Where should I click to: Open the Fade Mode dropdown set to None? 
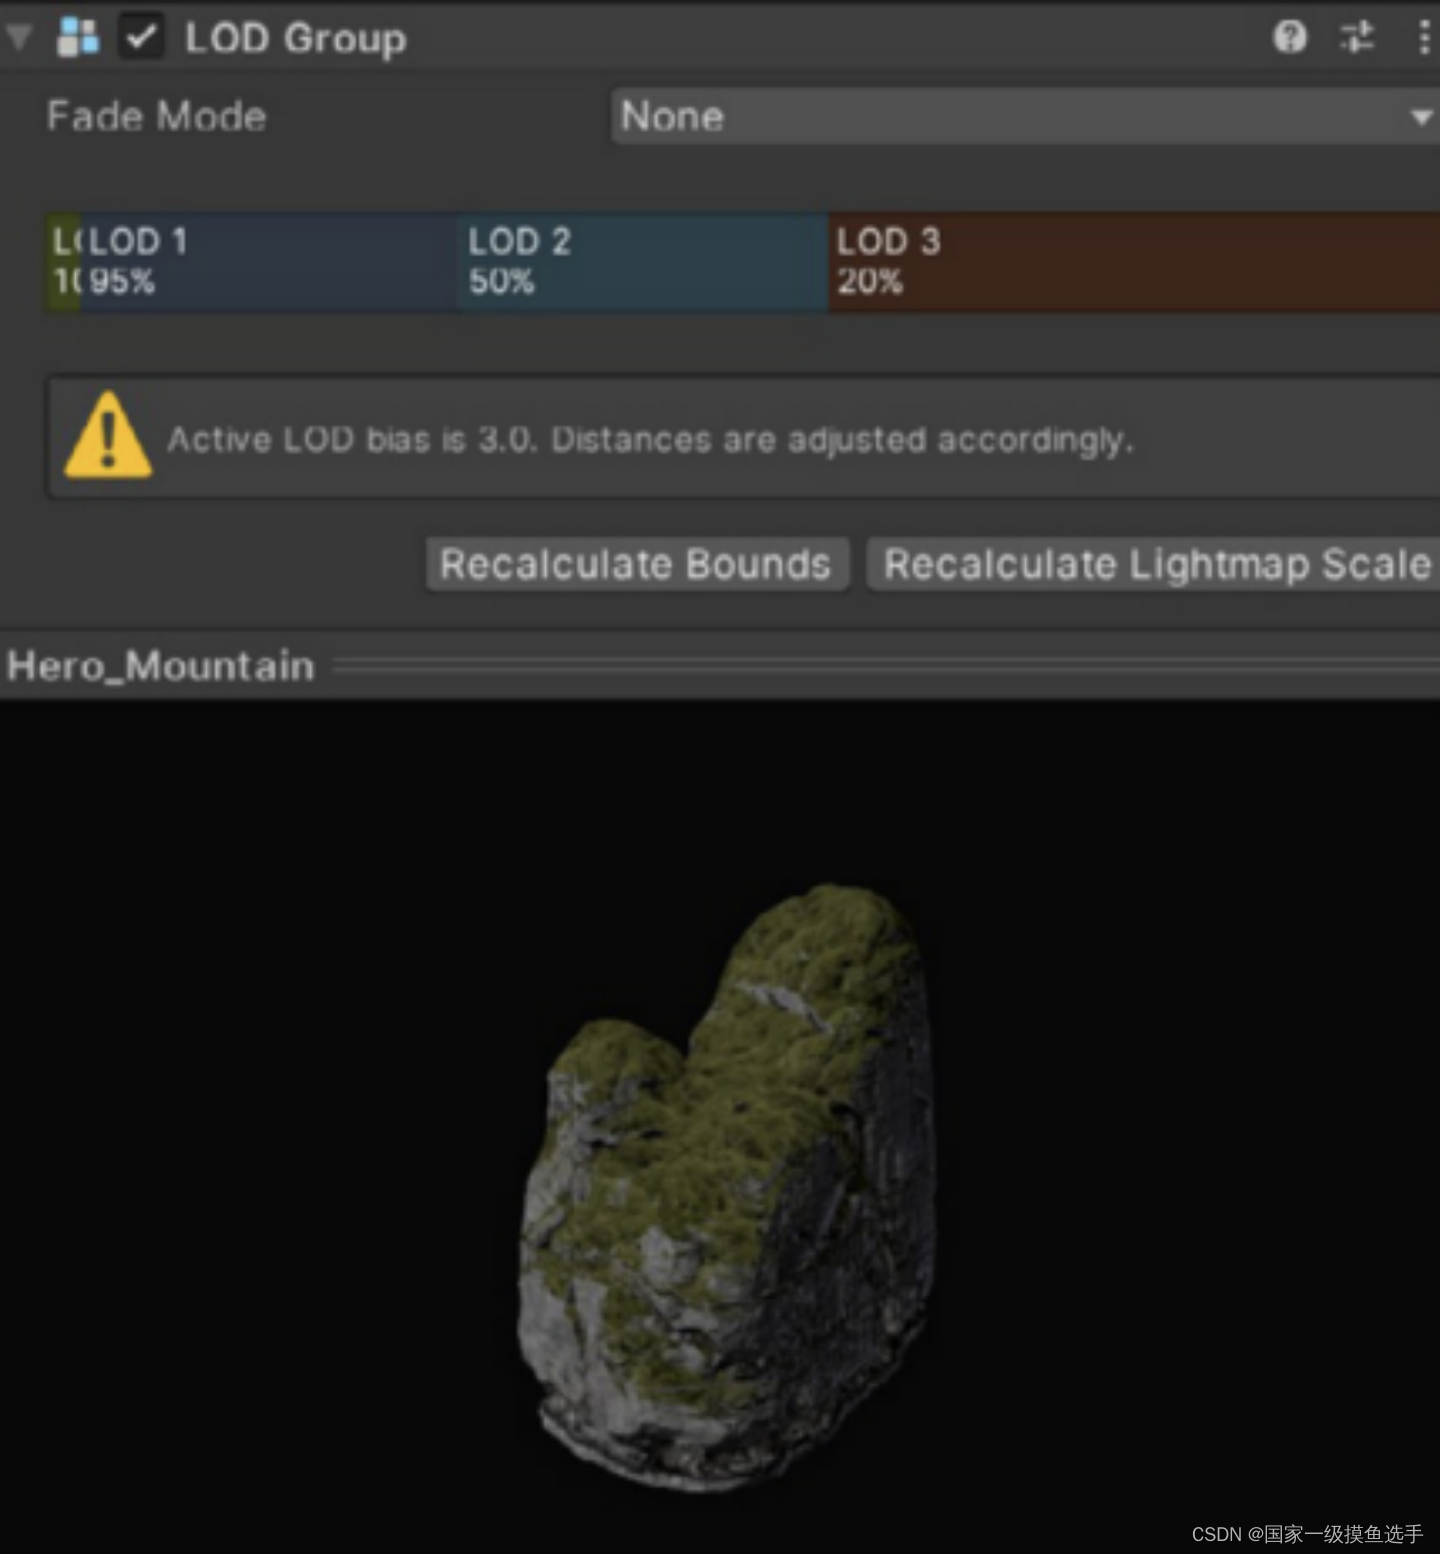click(1025, 116)
